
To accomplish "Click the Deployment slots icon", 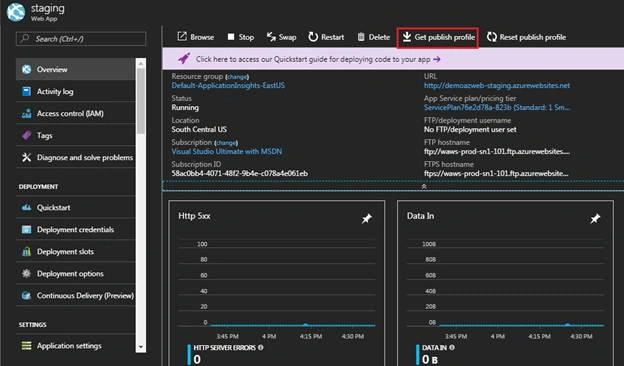I will (x=26, y=251).
